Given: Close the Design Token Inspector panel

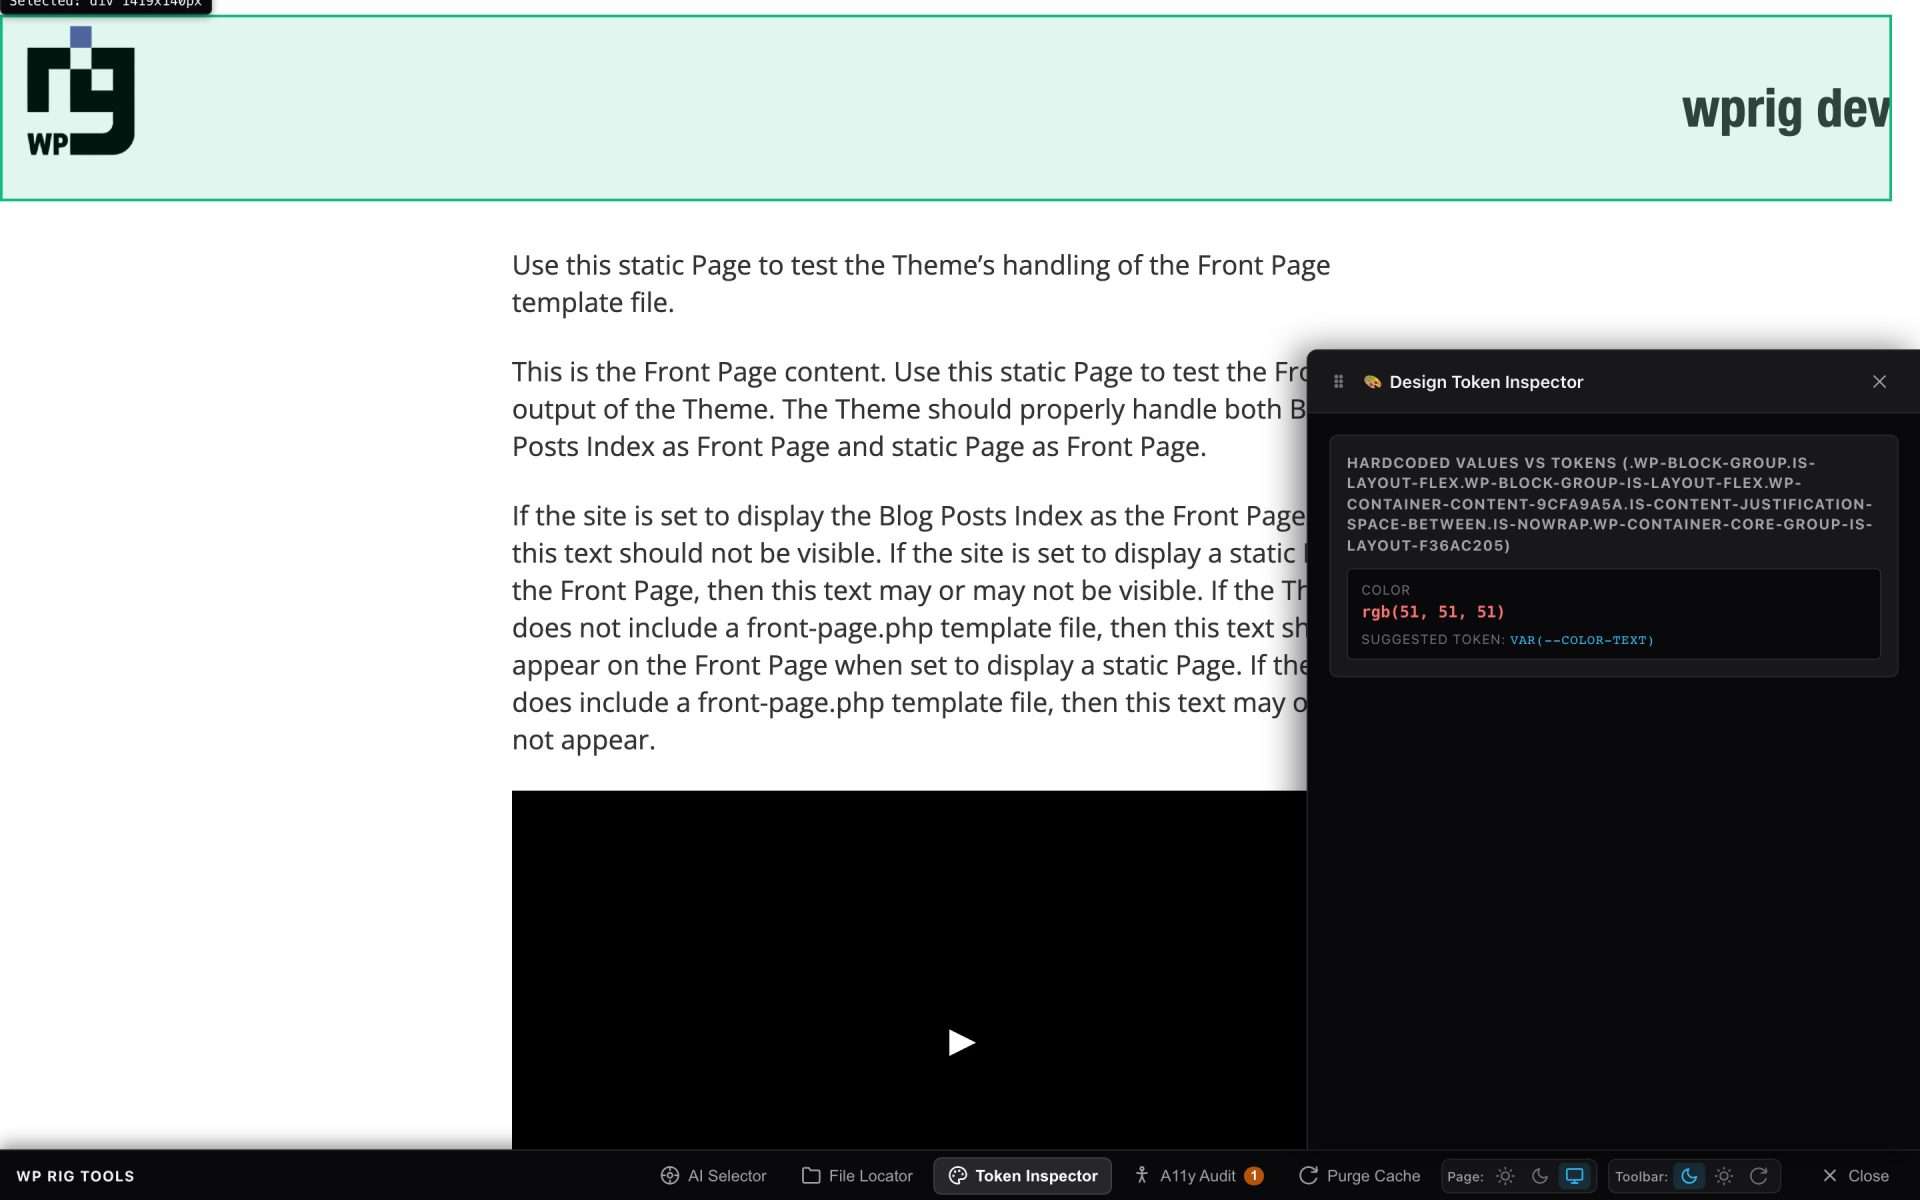Looking at the screenshot, I should coord(1879,381).
